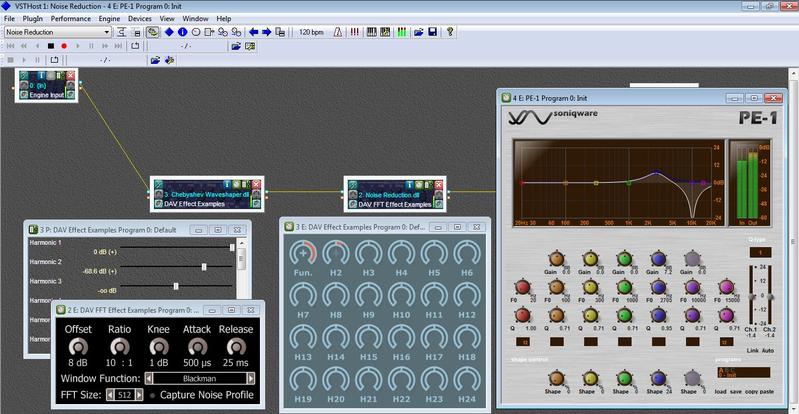Viewport: 799px width, 414px height.
Task: Toggle the Link option in PE-1
Action: (x=753, y=350)
